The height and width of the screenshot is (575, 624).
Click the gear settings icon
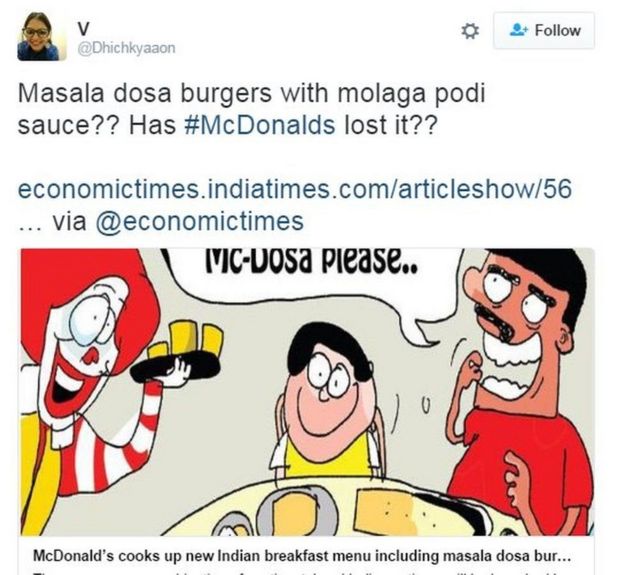[470, 31]
